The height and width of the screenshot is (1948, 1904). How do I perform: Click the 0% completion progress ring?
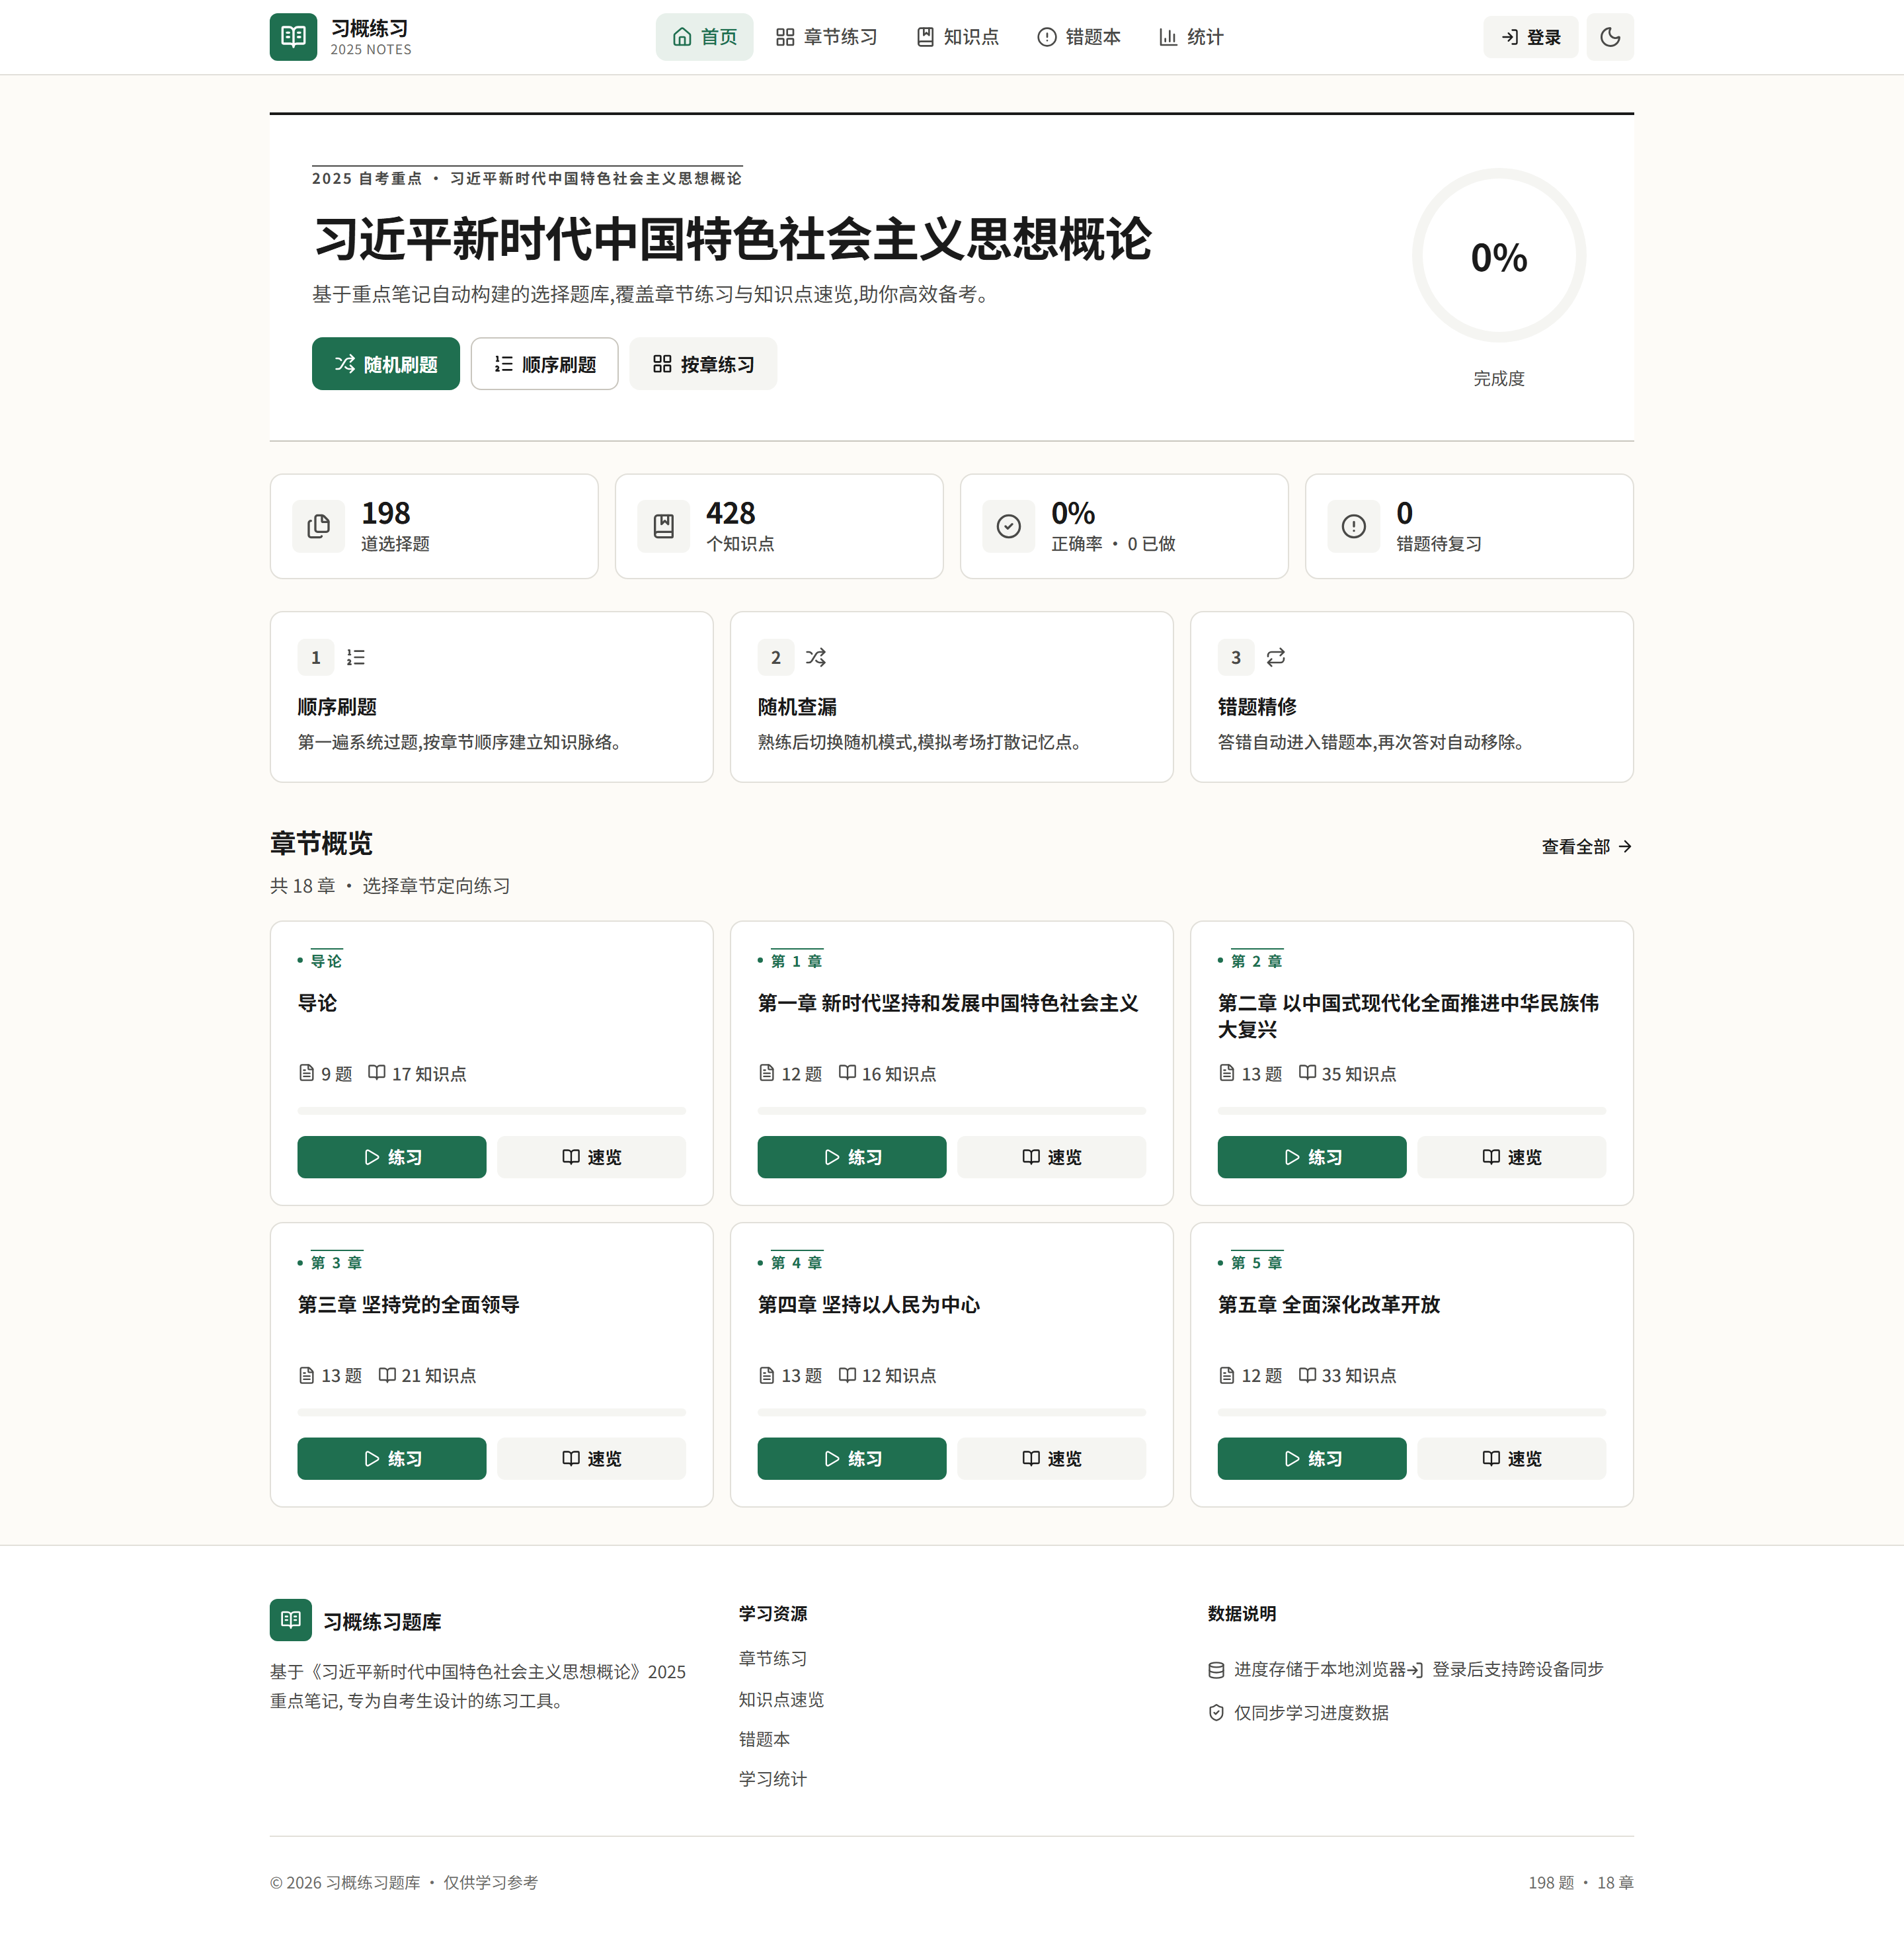click(x=1498, y=256)
